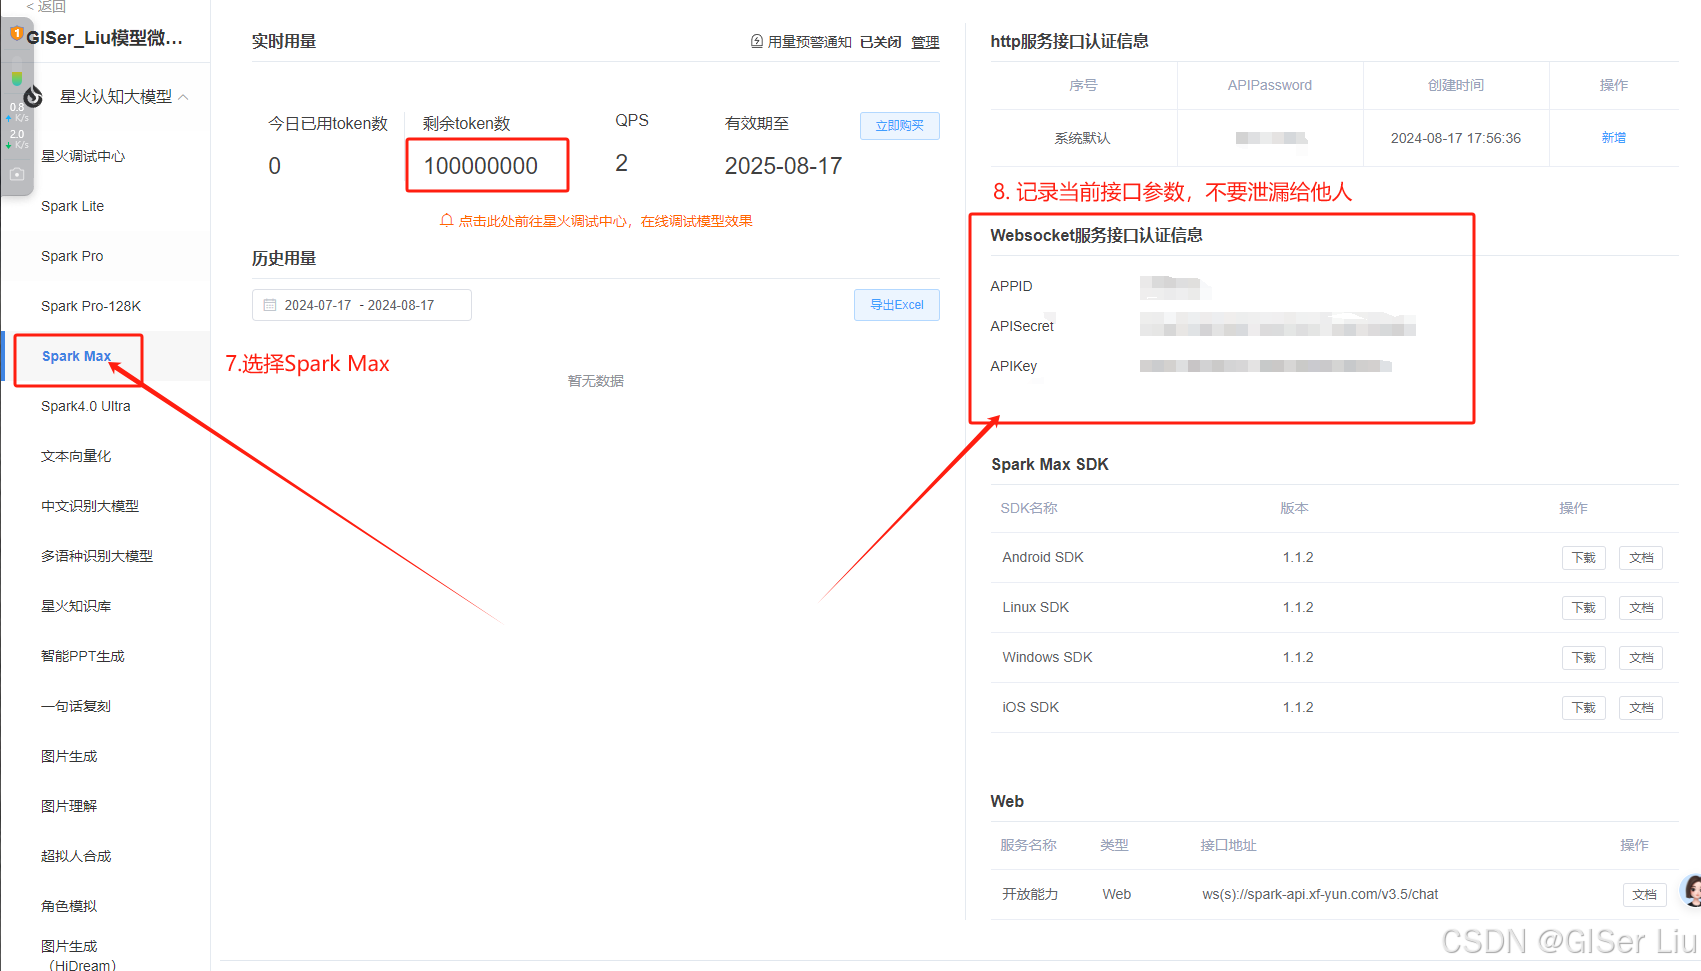Open 星火调试中心 in sidebar
Image resolution: width=1701 pixels, height=971 pixels.
tap(83, 156)
